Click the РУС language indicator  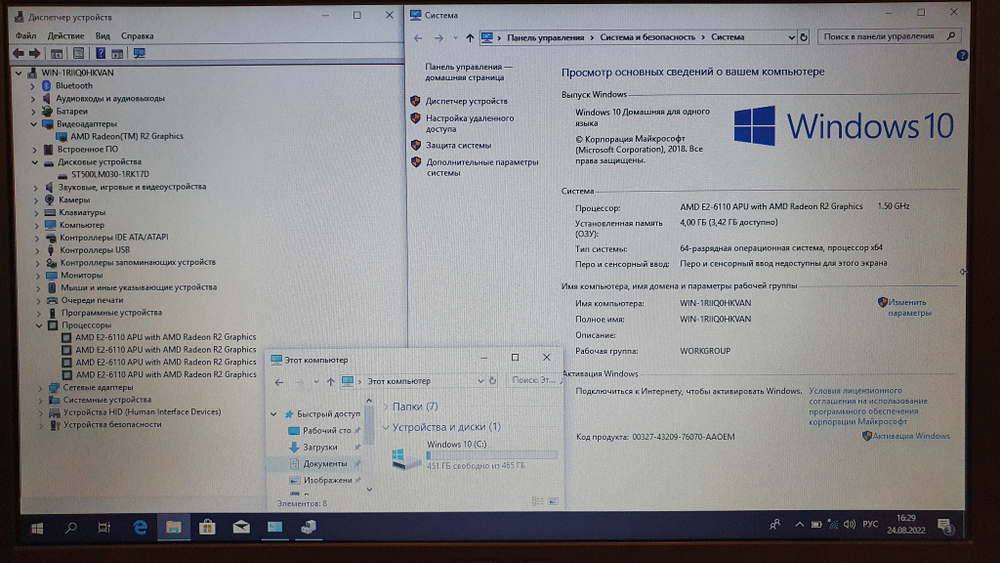[870, 524]
